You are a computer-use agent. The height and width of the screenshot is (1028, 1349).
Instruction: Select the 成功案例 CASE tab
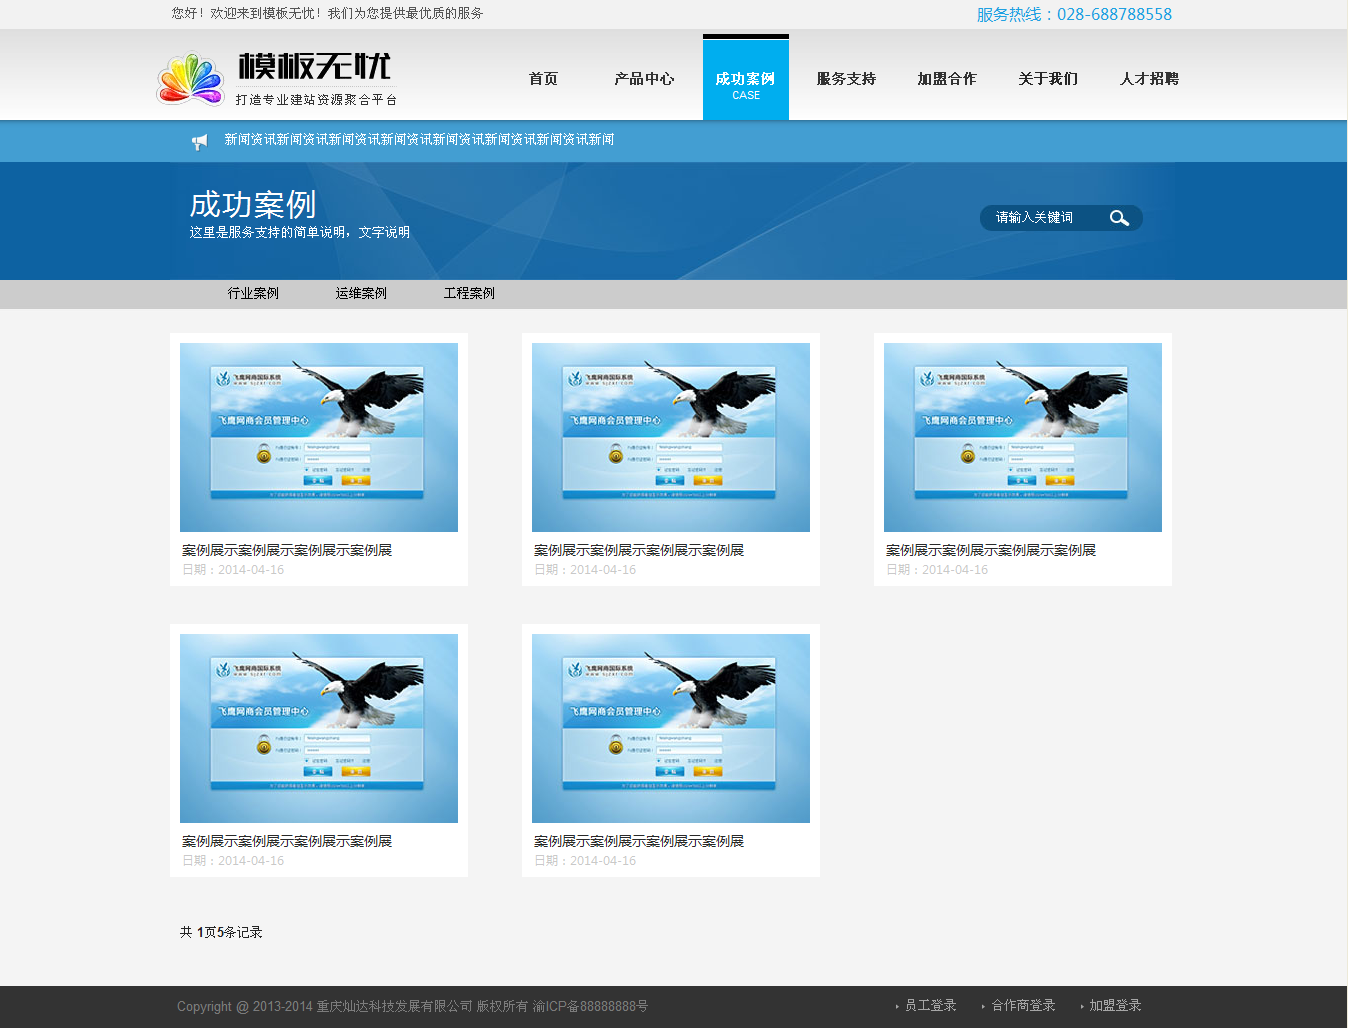(x=745, y=80)
